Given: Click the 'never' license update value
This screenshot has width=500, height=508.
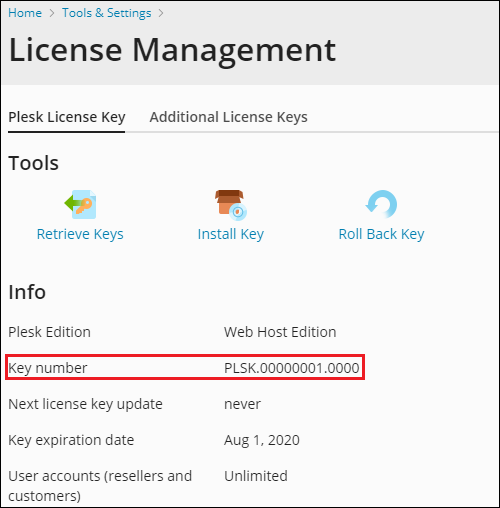Looking at the screenshot, I should pos(242,404).
